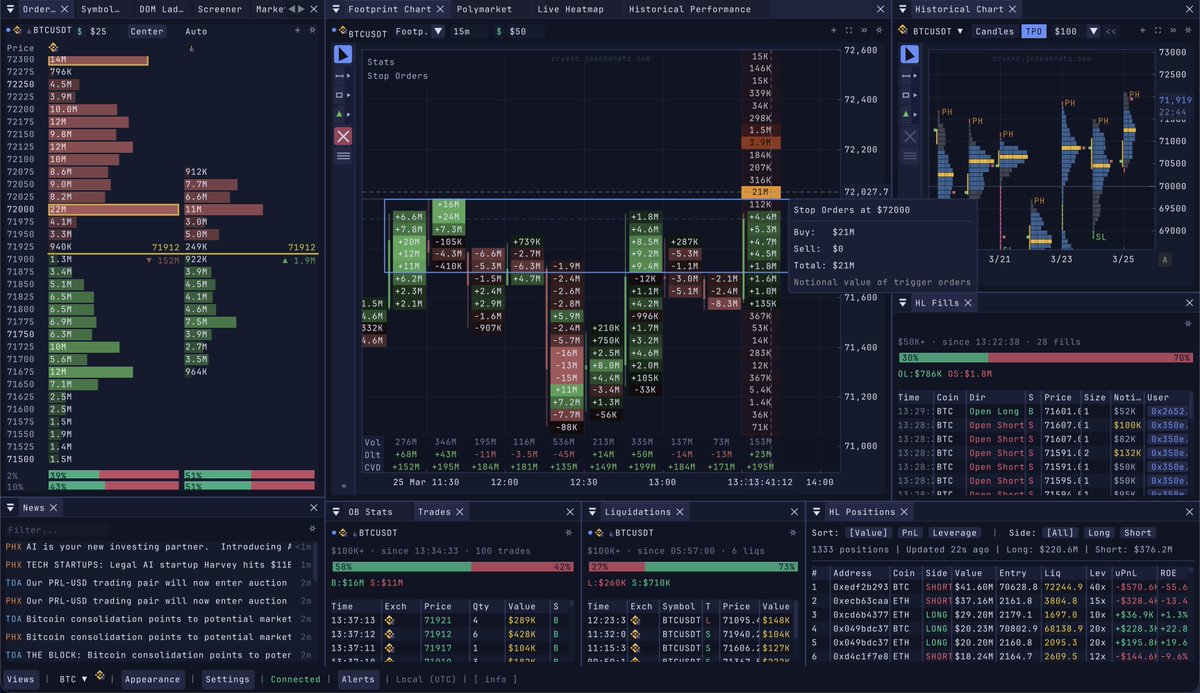1200x693 pixels.
Task: Open the hamburger menu in Footprint Chart toolbar
Action: (343, 156)
